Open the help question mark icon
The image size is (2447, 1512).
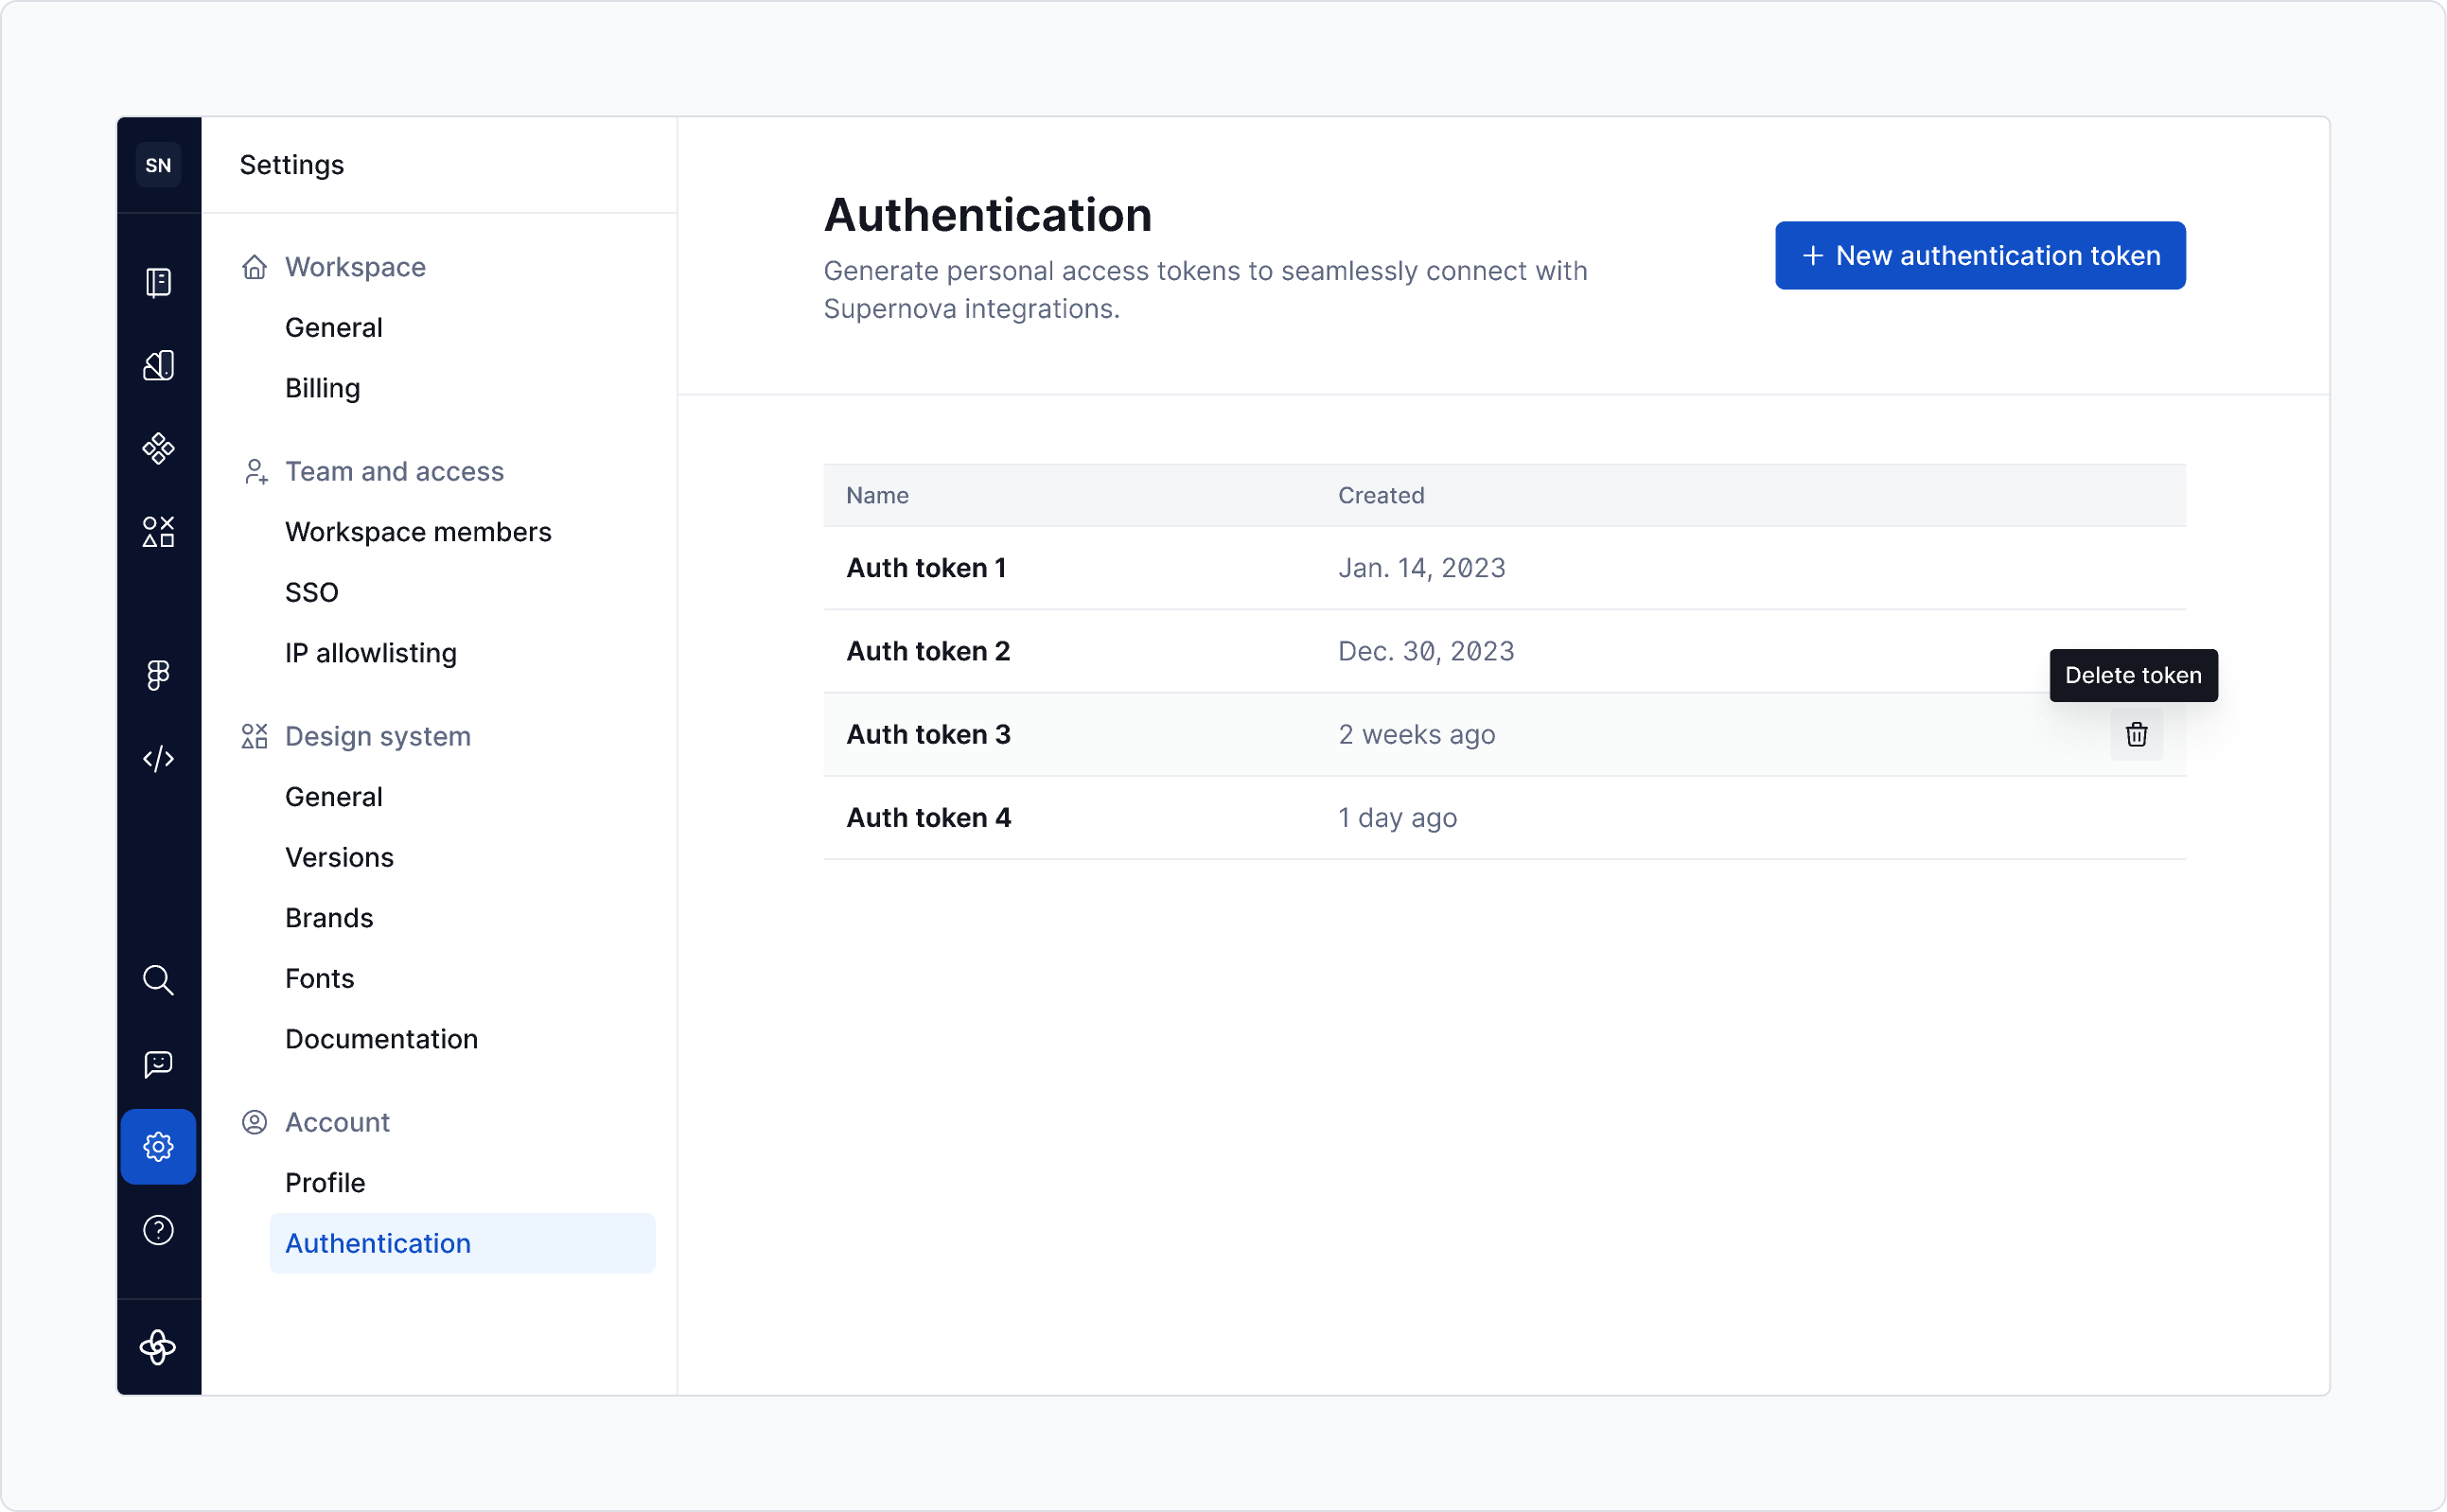coord(158,1231)
